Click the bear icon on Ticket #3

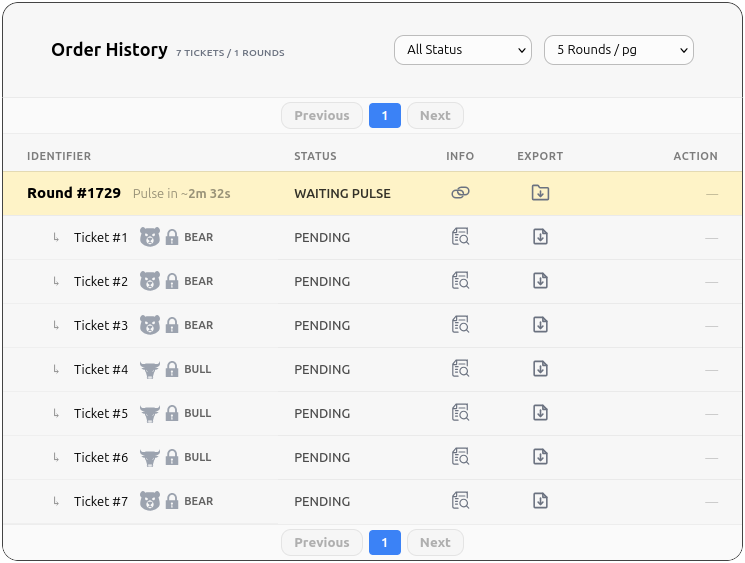[x=150, y=325]
